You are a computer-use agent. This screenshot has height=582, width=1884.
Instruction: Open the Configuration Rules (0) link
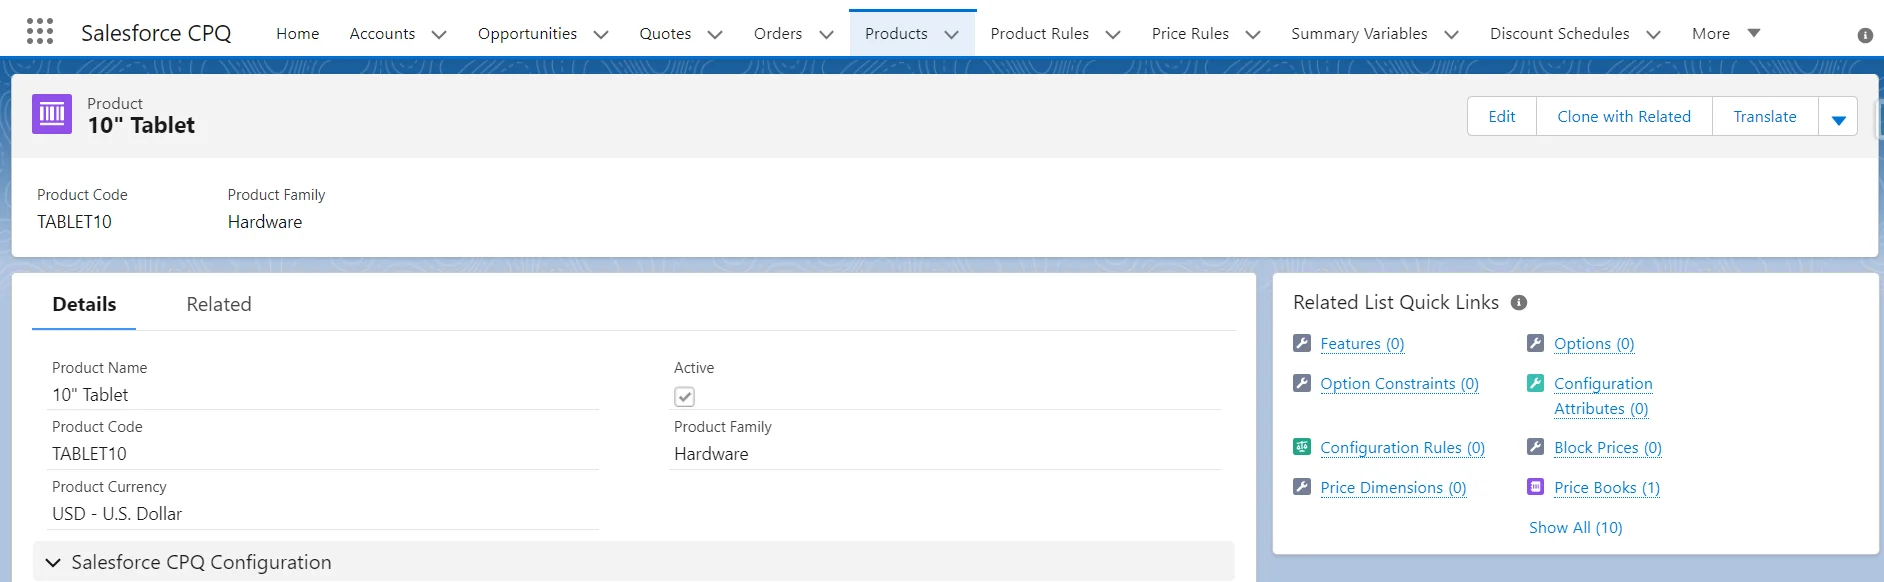1402,448
